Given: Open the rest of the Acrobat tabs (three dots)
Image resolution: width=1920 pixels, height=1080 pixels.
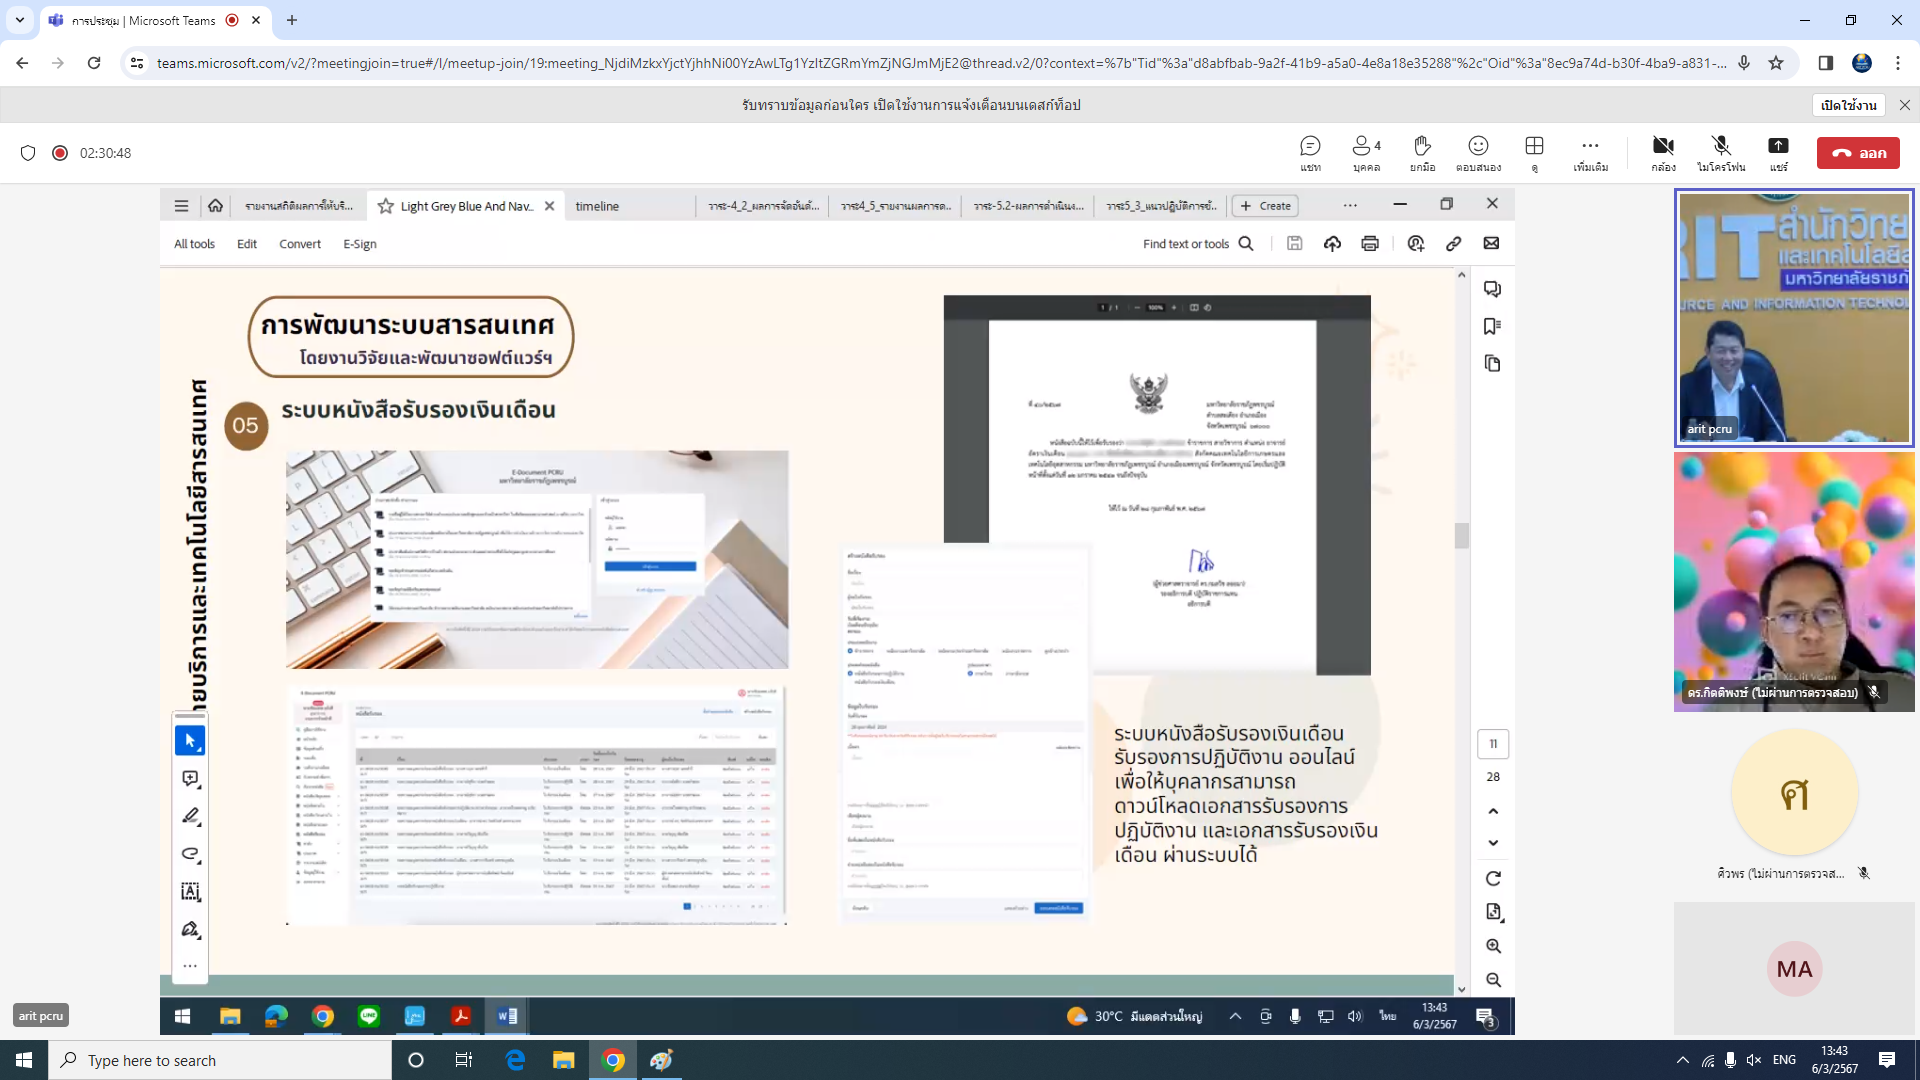Looking at the screenshot, I should click(x=1350, y=205).
